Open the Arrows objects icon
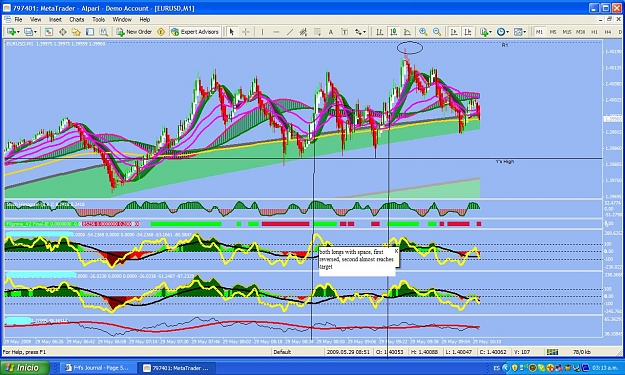The image size is (625, 375). point(358,32)
